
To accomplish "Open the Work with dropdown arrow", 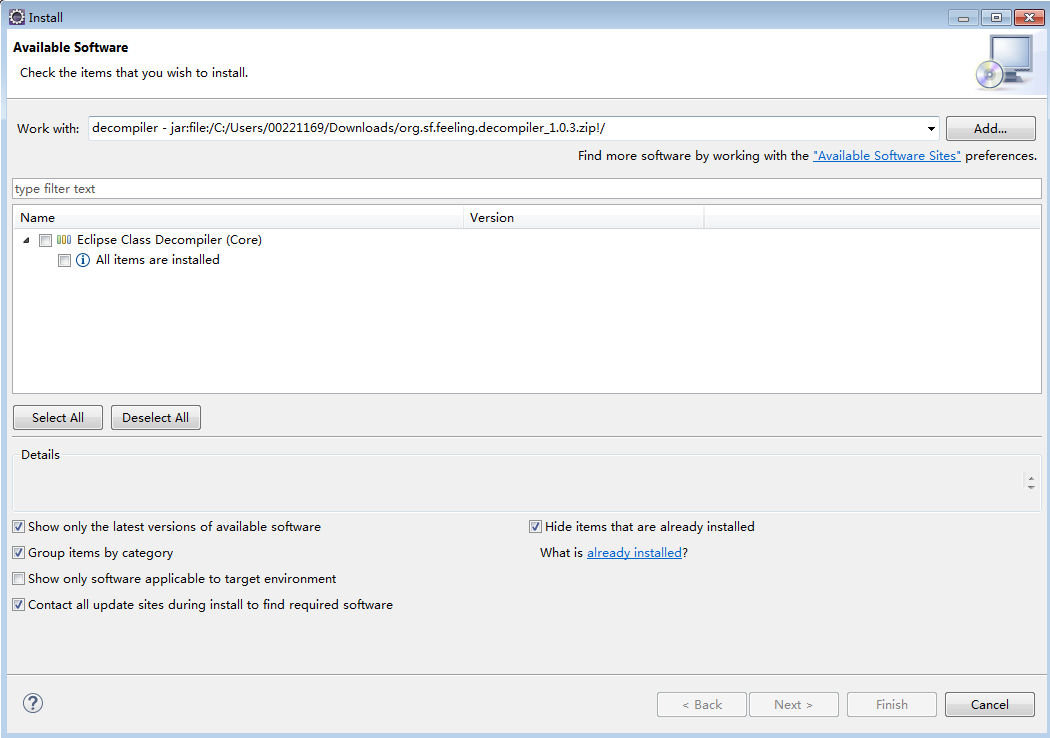I will 931,129.
